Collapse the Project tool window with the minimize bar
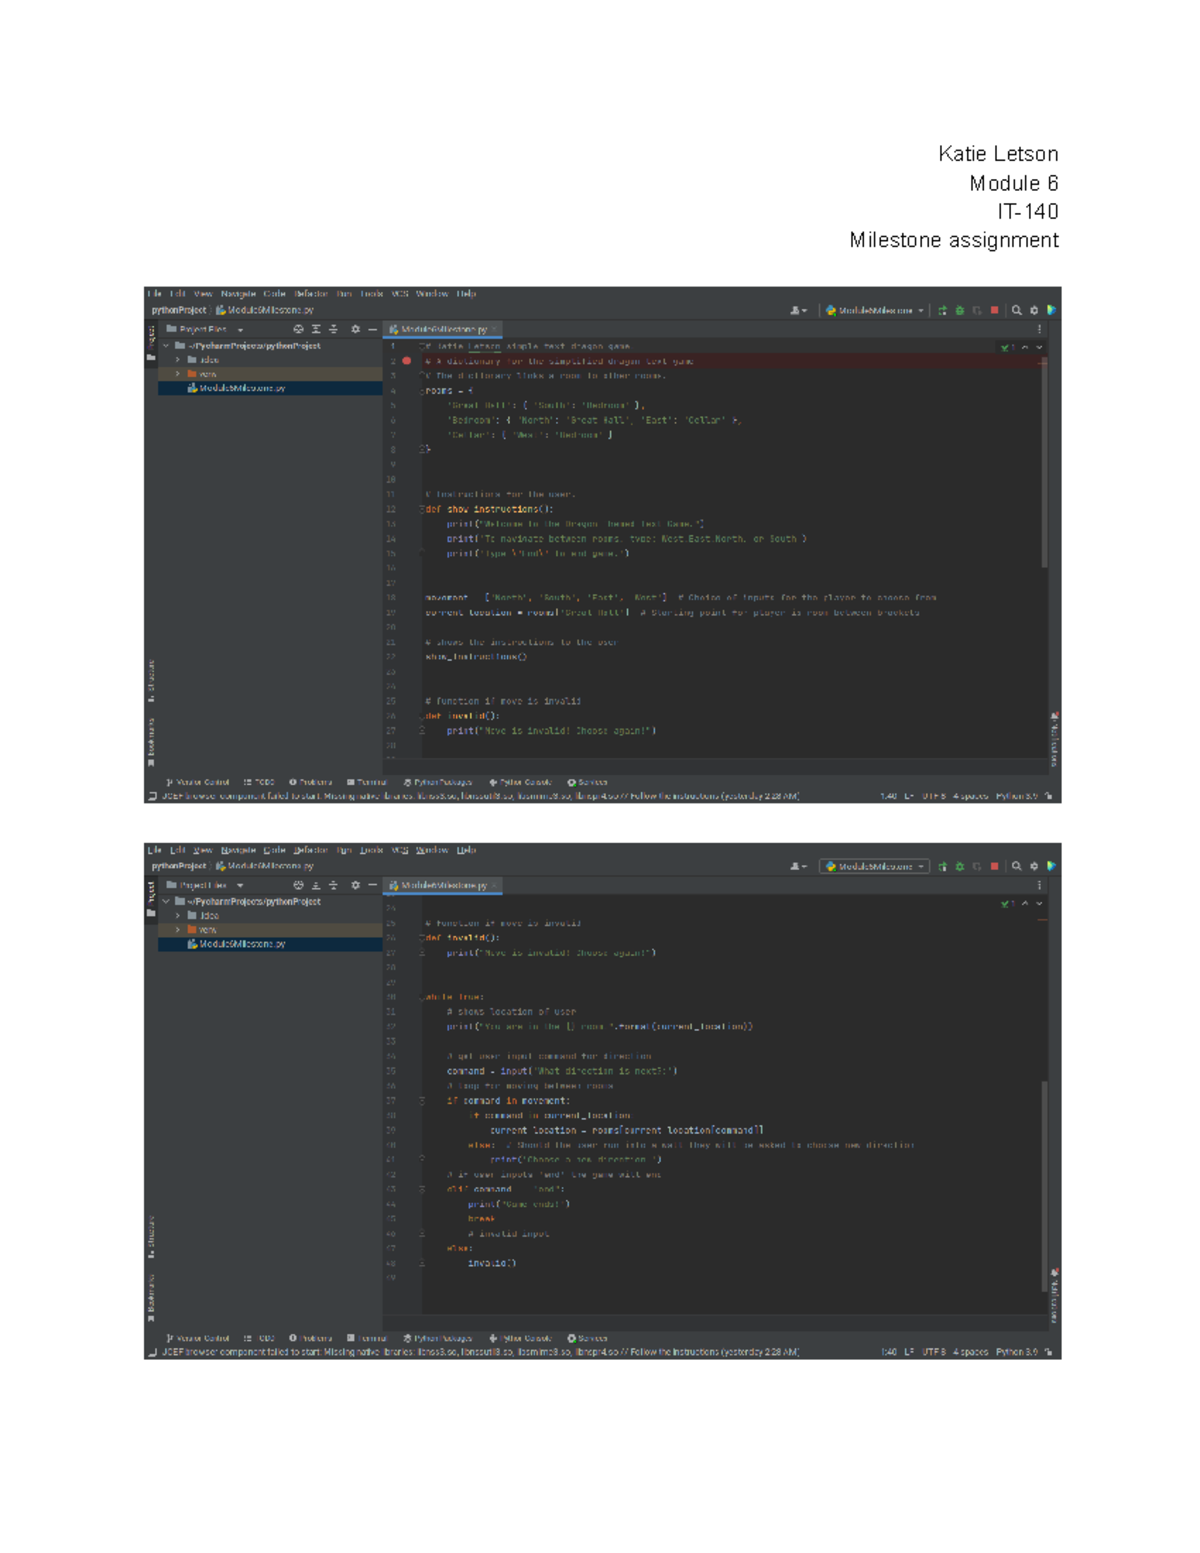 click(x=371, y=330)
